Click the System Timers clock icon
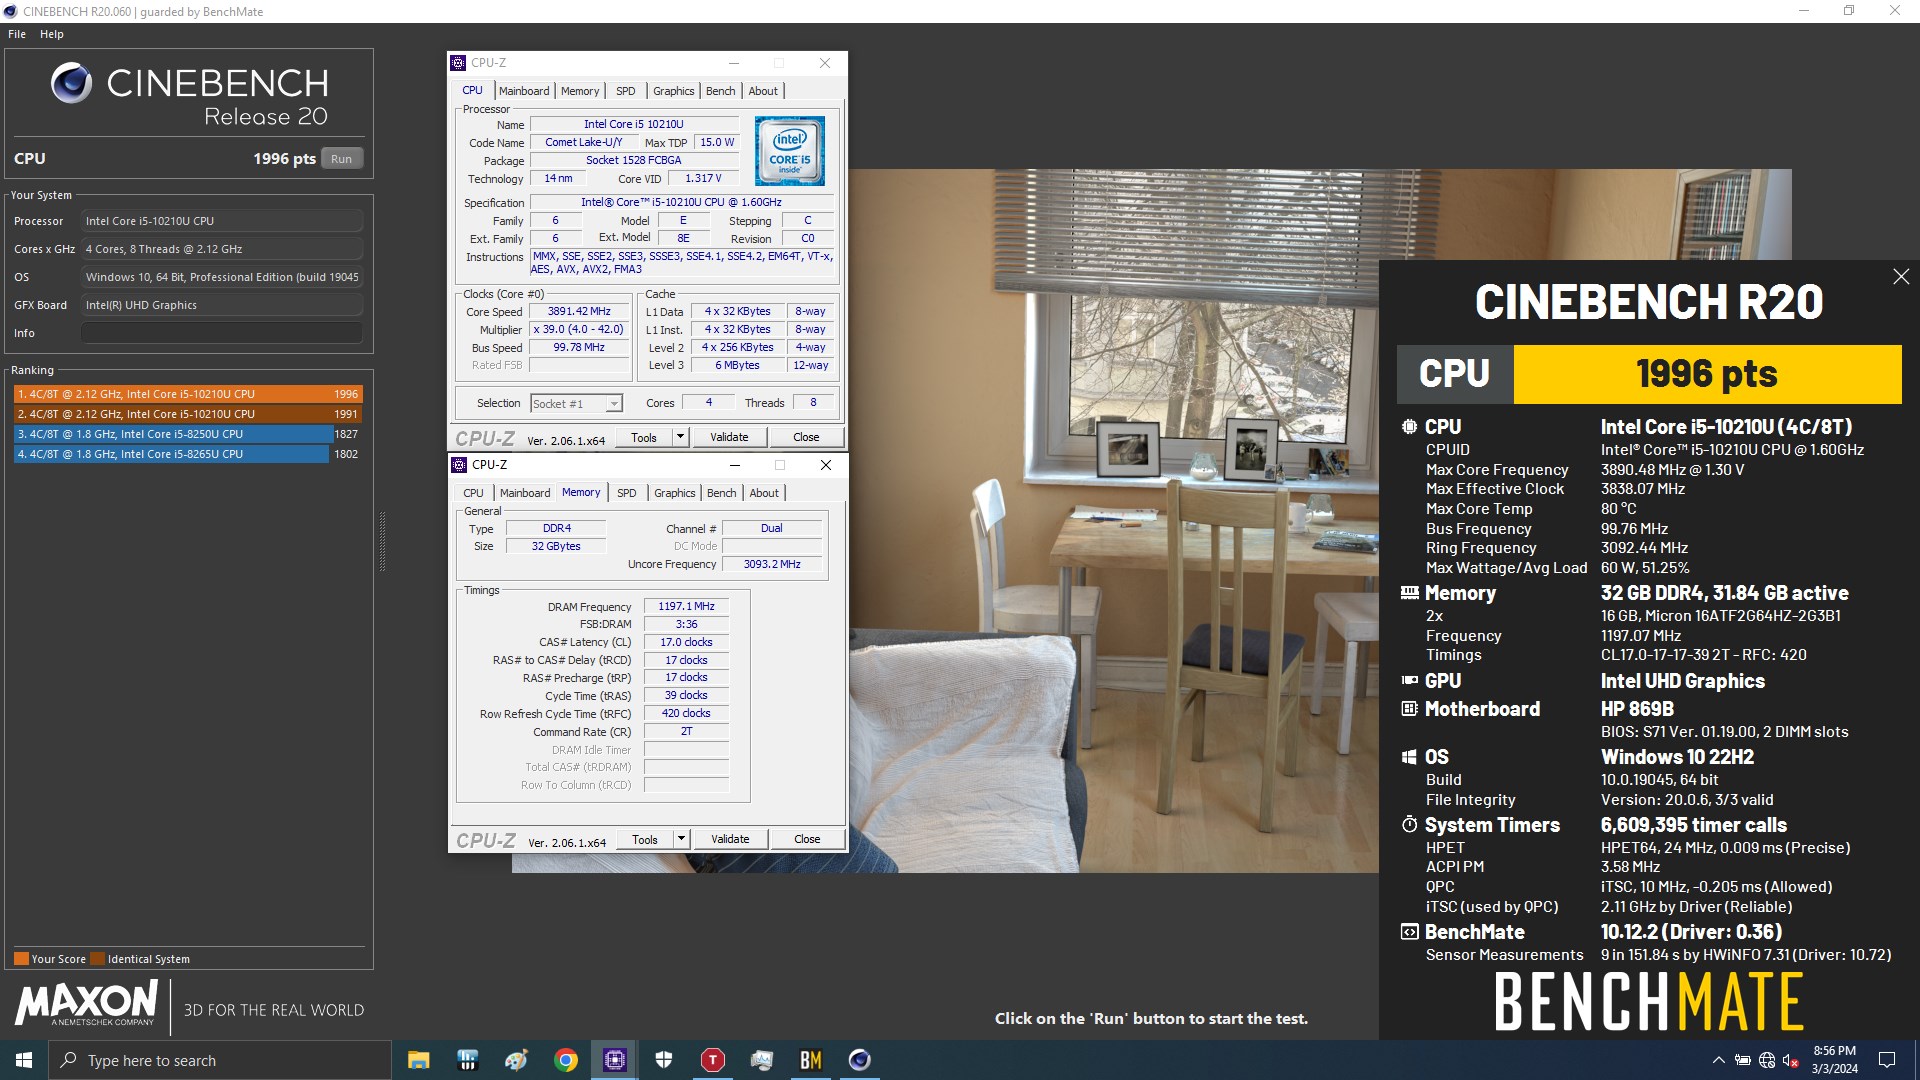Screen dimensions: 1920x1080 (x=1409, y=825)
